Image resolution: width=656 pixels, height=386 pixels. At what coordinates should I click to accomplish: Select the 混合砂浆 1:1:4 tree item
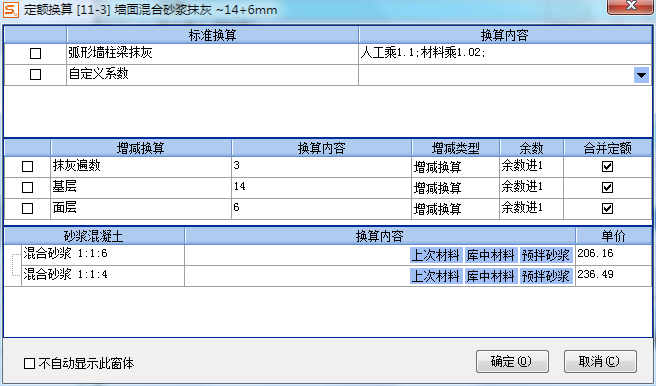tap(65, 274)
